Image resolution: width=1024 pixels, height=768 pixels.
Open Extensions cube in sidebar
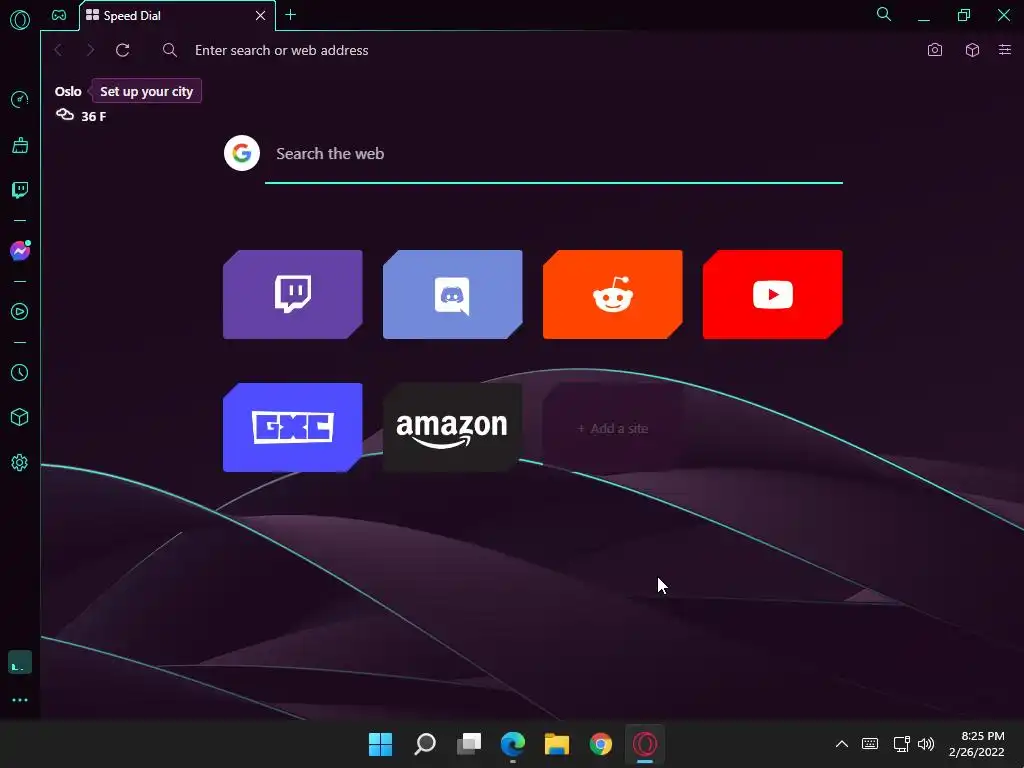(20, 417)
